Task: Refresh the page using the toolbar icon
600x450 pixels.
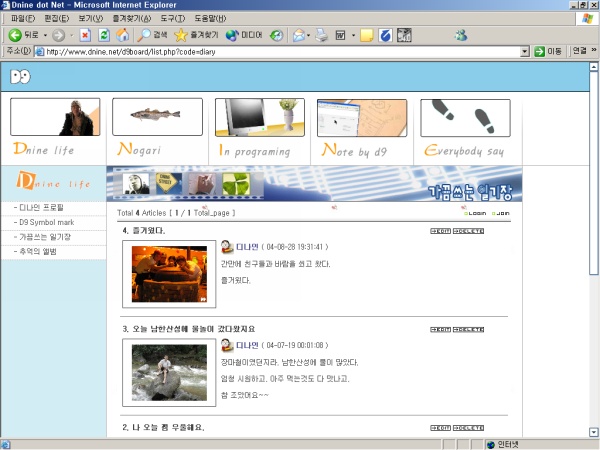Action: [x=104, y=35]
